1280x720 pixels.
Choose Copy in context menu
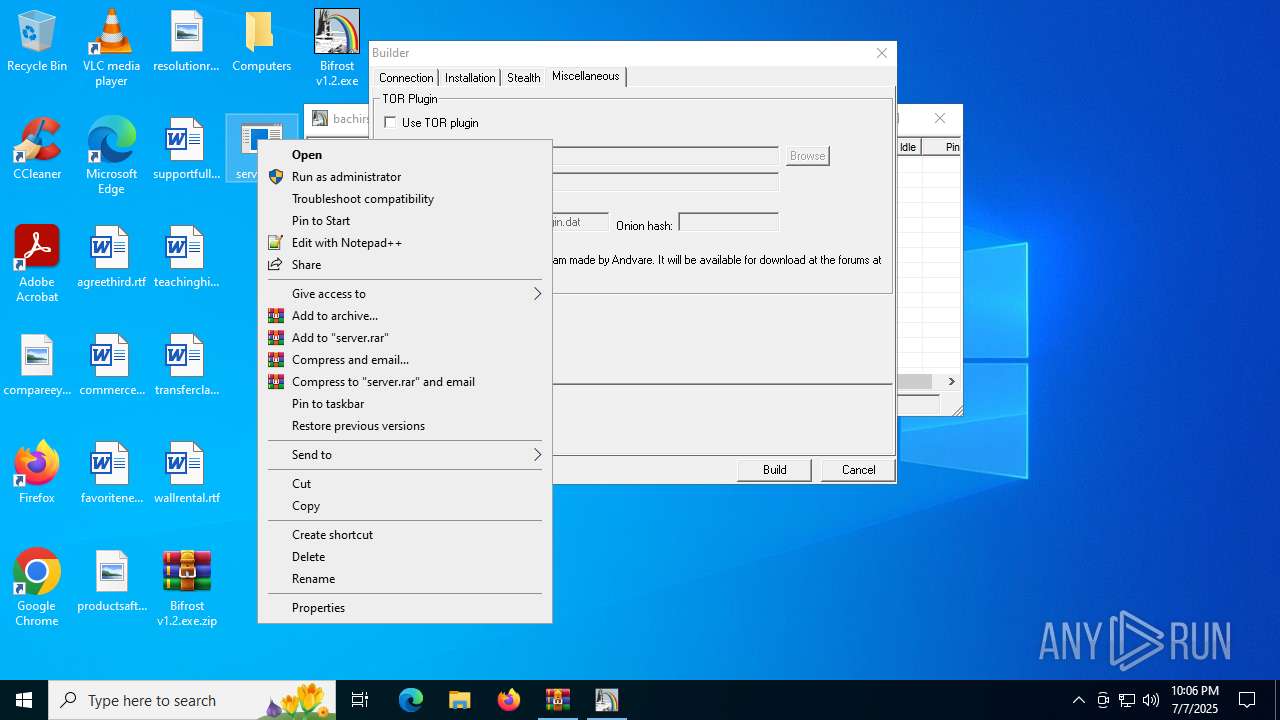(405, 505)
